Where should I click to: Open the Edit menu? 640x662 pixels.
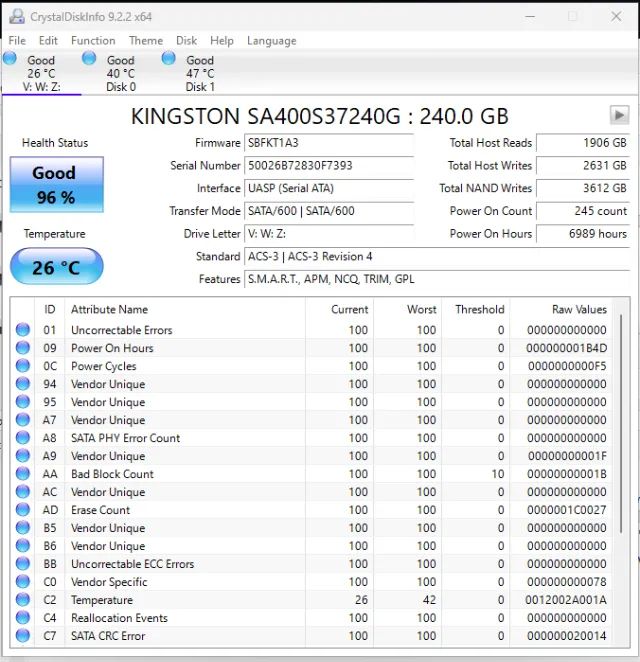(48, 41)
